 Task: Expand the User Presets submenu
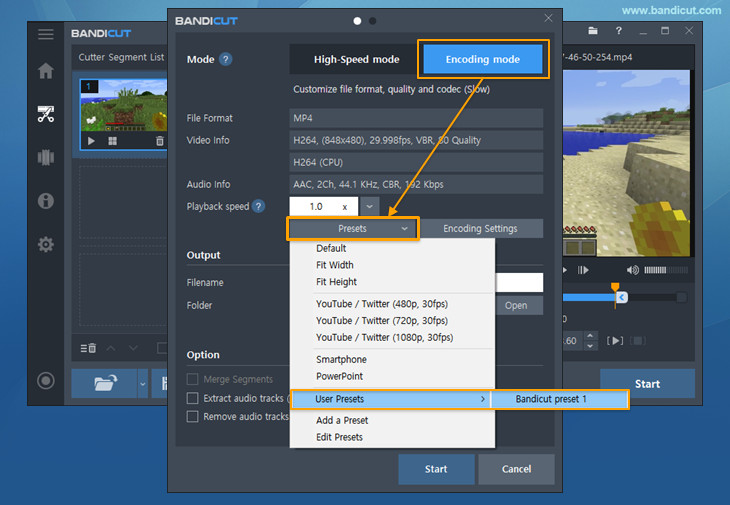[x=389, y=399]
